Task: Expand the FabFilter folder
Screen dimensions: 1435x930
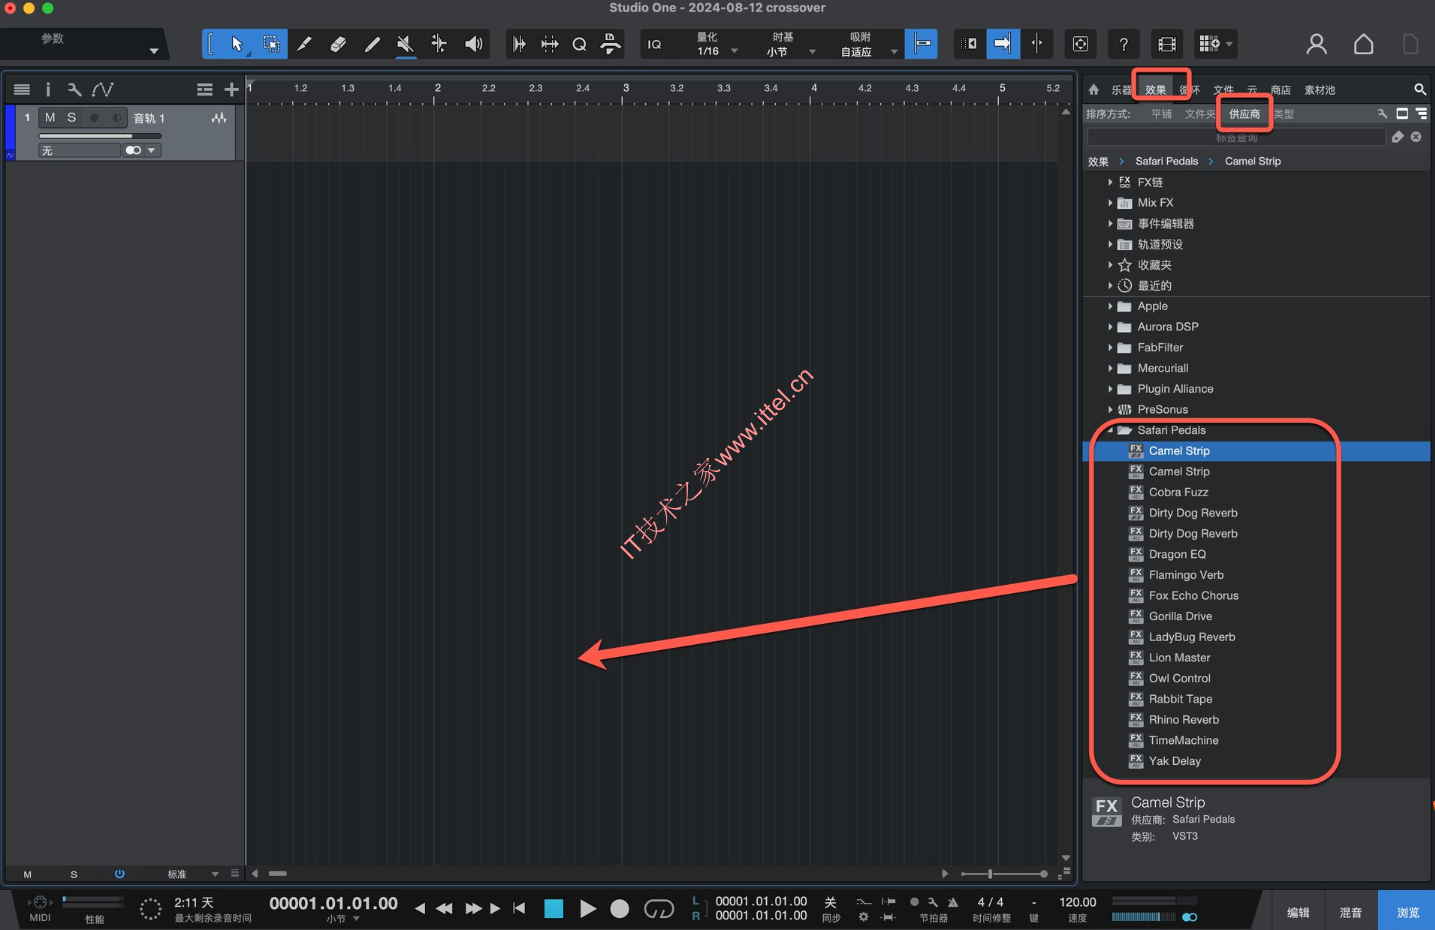Action: pos(1110,348)
